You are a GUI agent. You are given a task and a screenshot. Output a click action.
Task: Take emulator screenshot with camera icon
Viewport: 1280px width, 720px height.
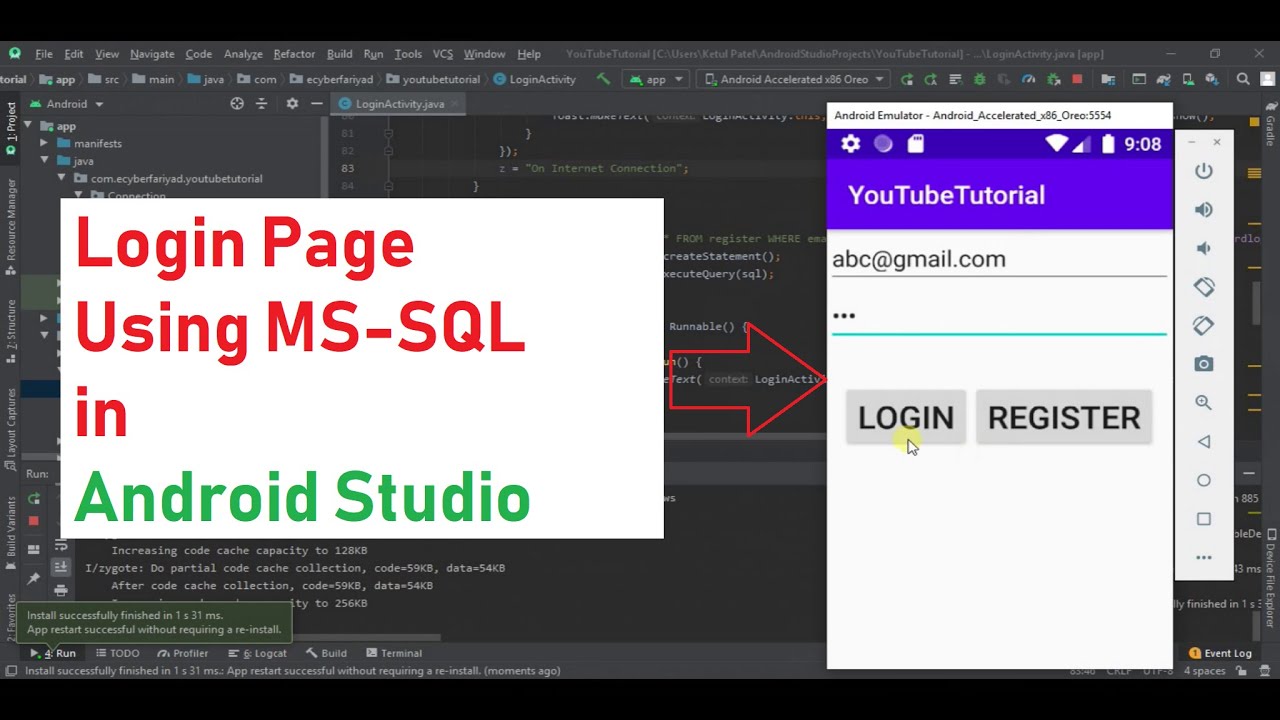click(1204, 364)
